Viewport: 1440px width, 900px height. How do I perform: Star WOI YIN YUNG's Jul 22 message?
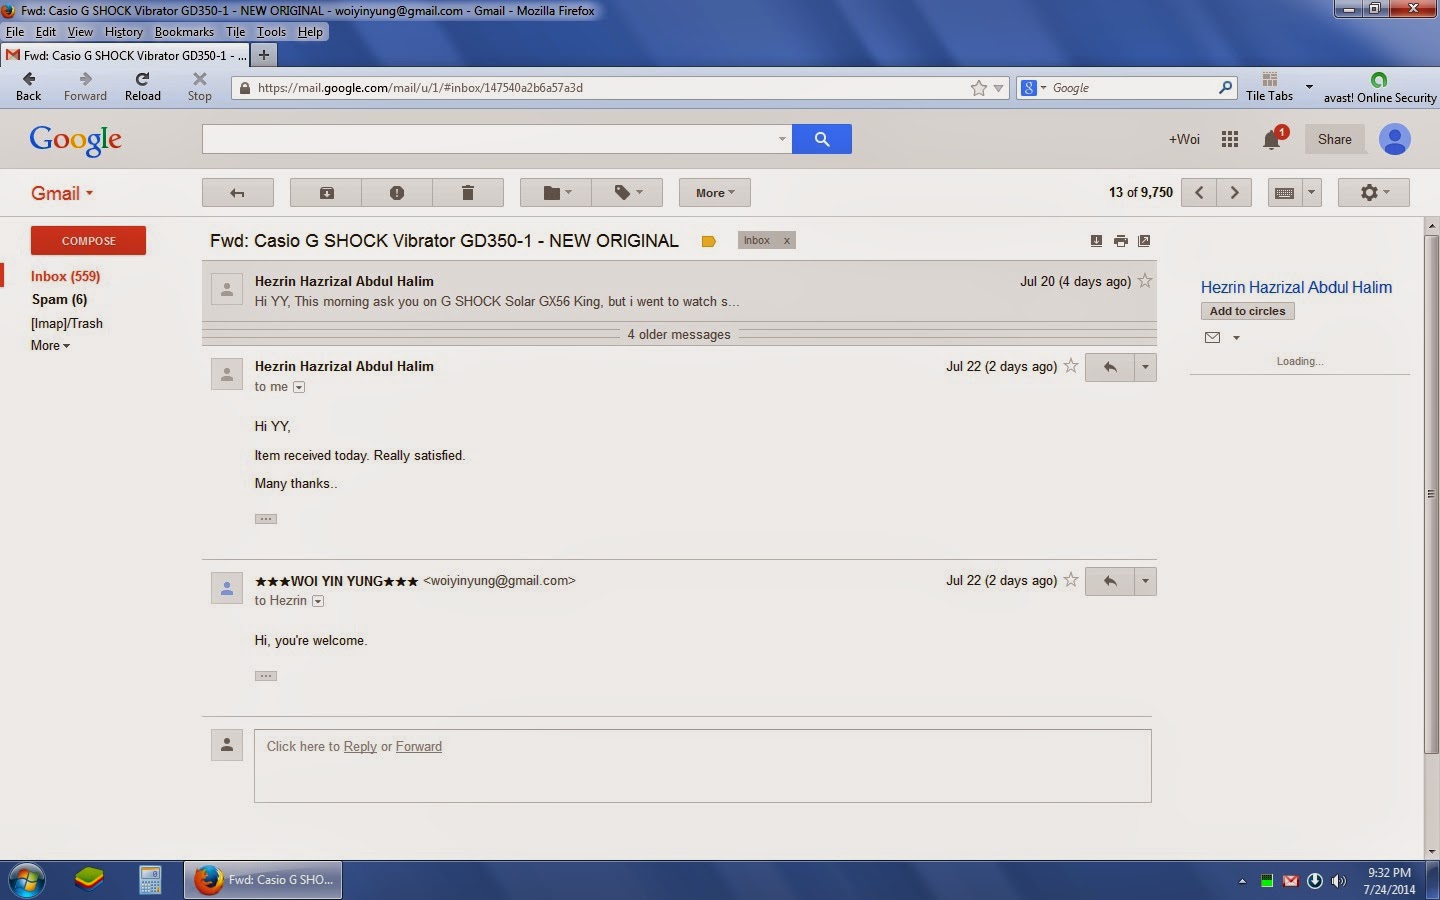[1071, 580]
